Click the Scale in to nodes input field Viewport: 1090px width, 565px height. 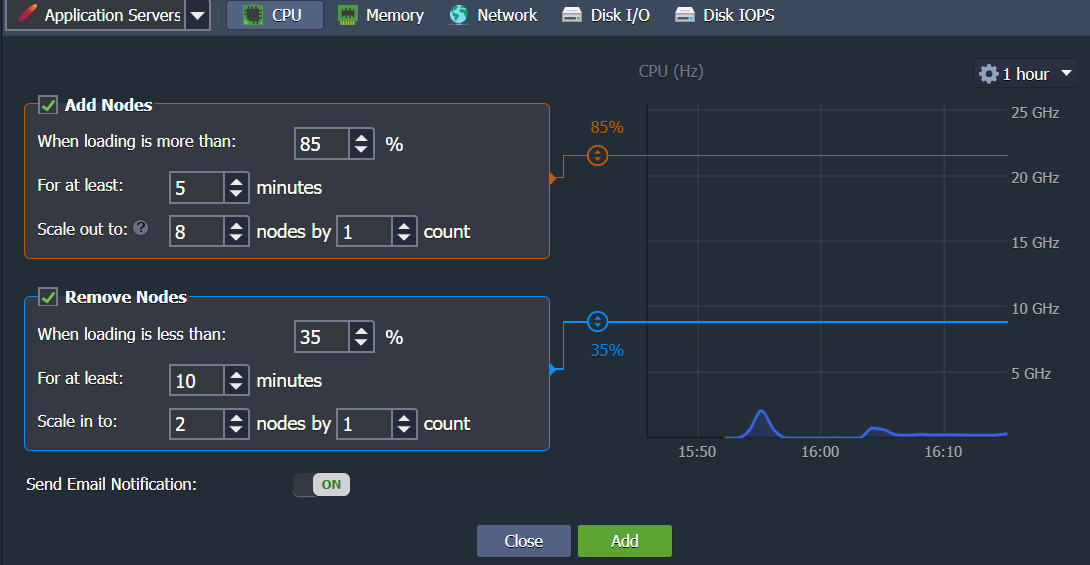click(196, 424)
